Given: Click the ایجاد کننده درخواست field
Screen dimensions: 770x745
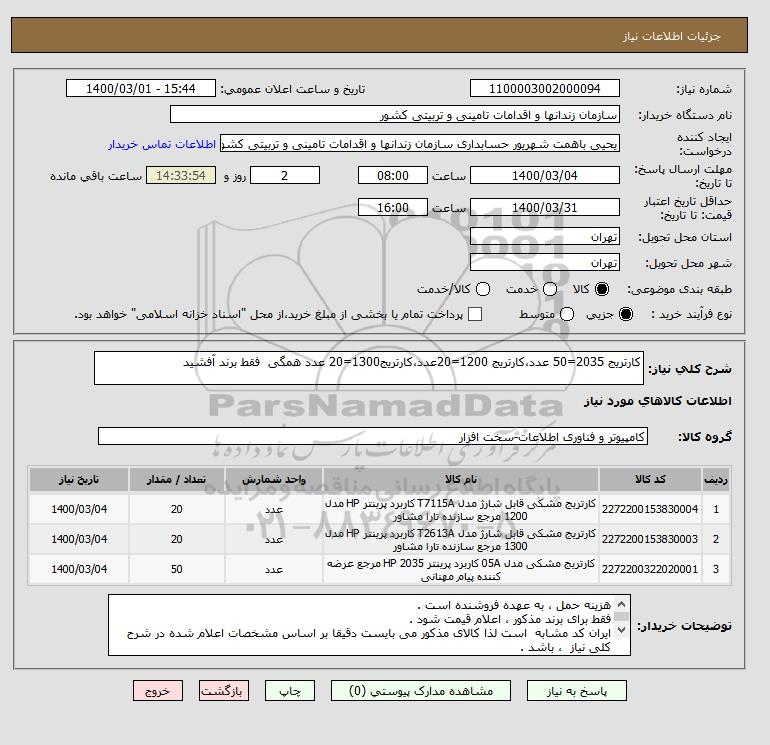Looking at the screenshot, I should pos(420,144).
